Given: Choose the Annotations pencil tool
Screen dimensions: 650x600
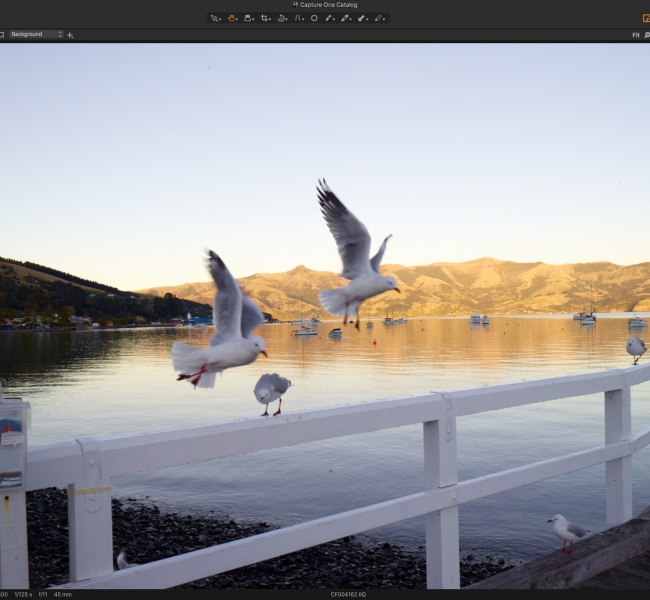Looking at the screenshot, I should pyautogui.click(x=378, y=18).
